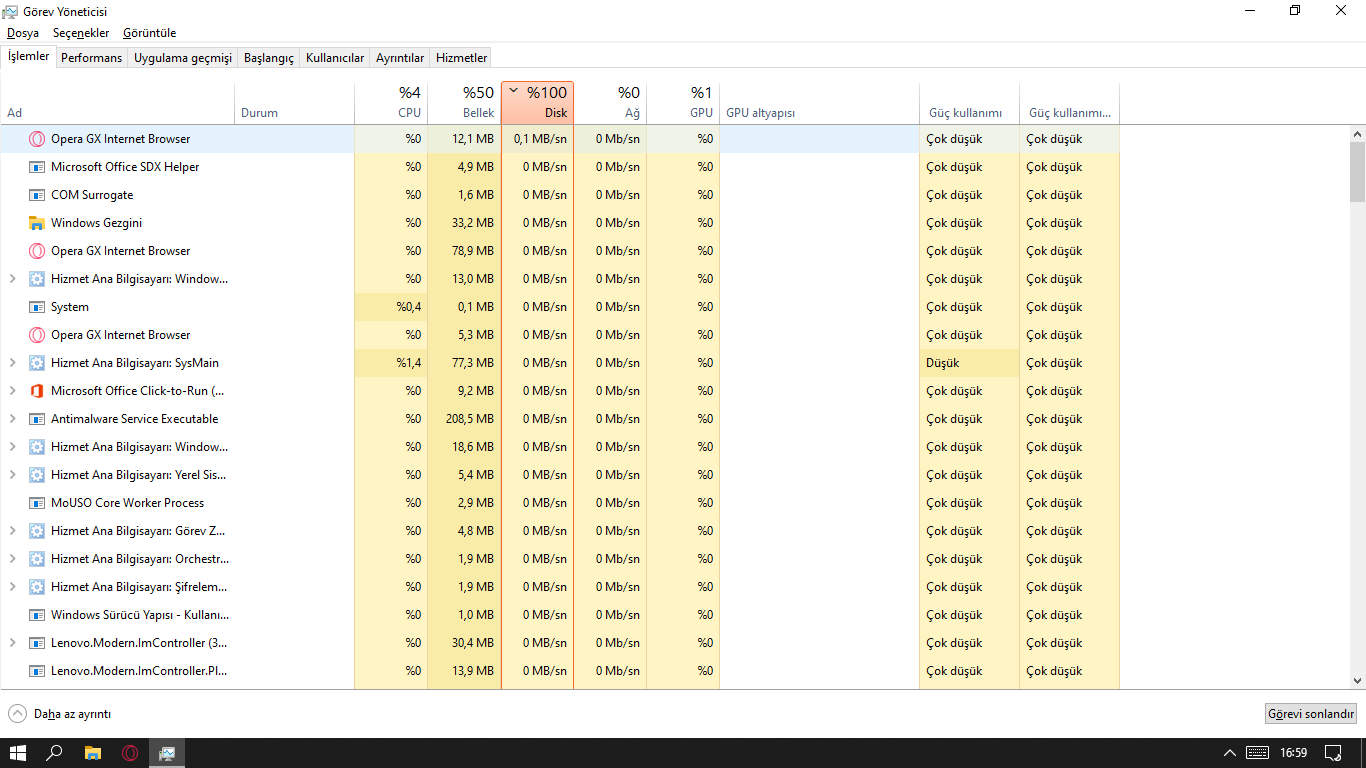Click gear icon of Hizmet Ana Bilgisayarı 18,6 MB row
This screenshot has width=1366, height=768.
coord(37,447)
